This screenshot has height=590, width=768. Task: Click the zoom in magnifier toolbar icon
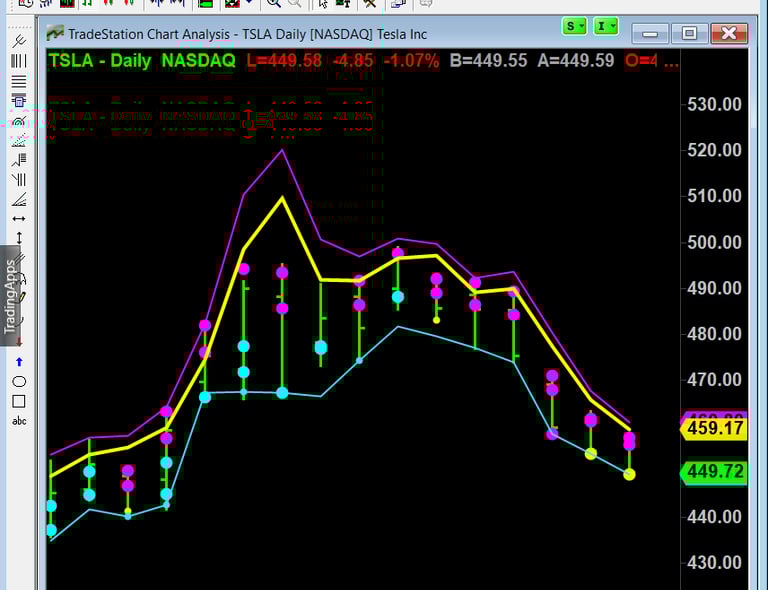tap(273, 3)
